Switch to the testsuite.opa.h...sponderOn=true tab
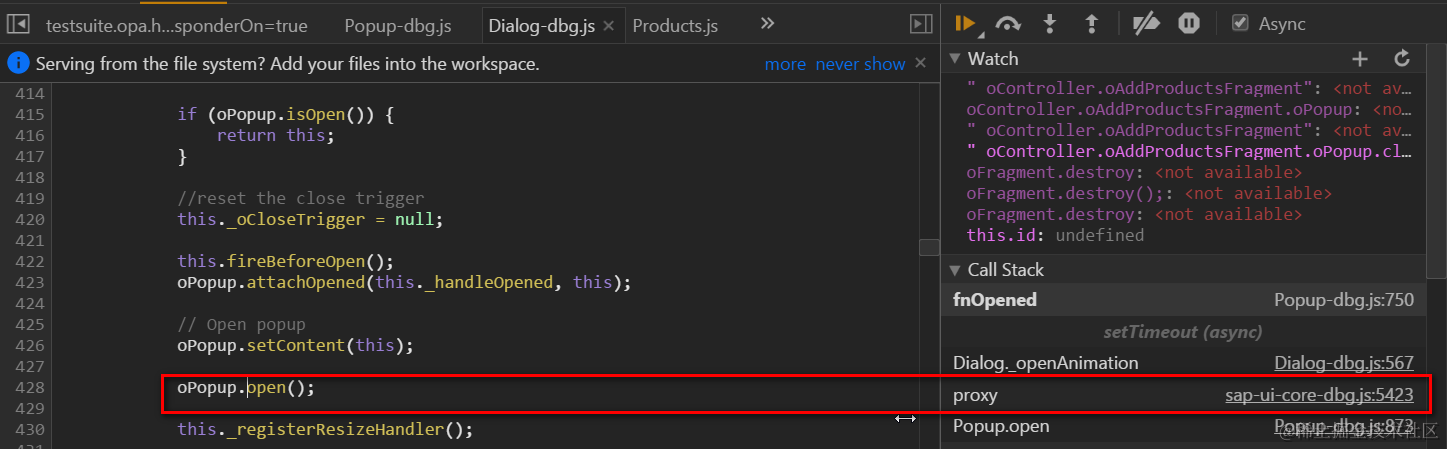Image resolution: width=1447 pixels, height=449 pixels. [x=177, y=26]
